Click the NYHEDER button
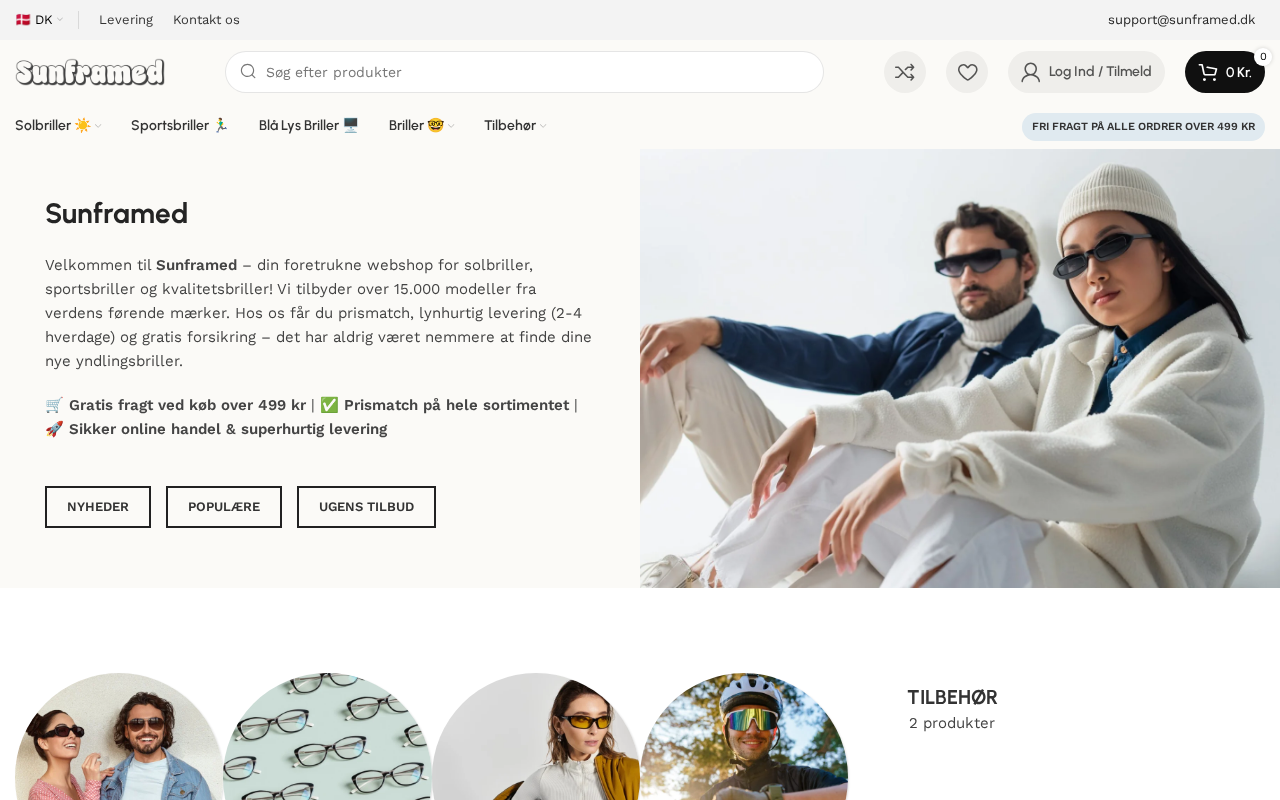The image size is (1280, 800). [98, 507]
